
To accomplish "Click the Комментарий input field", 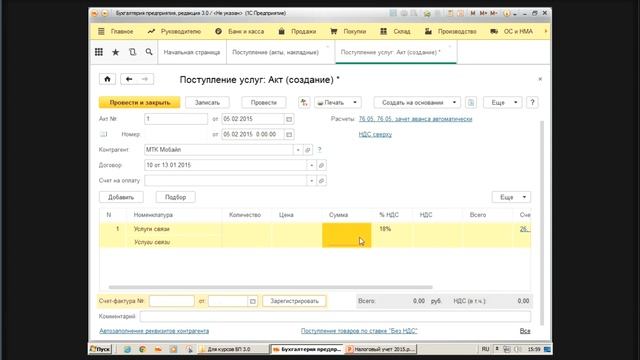I will [335, 316].
